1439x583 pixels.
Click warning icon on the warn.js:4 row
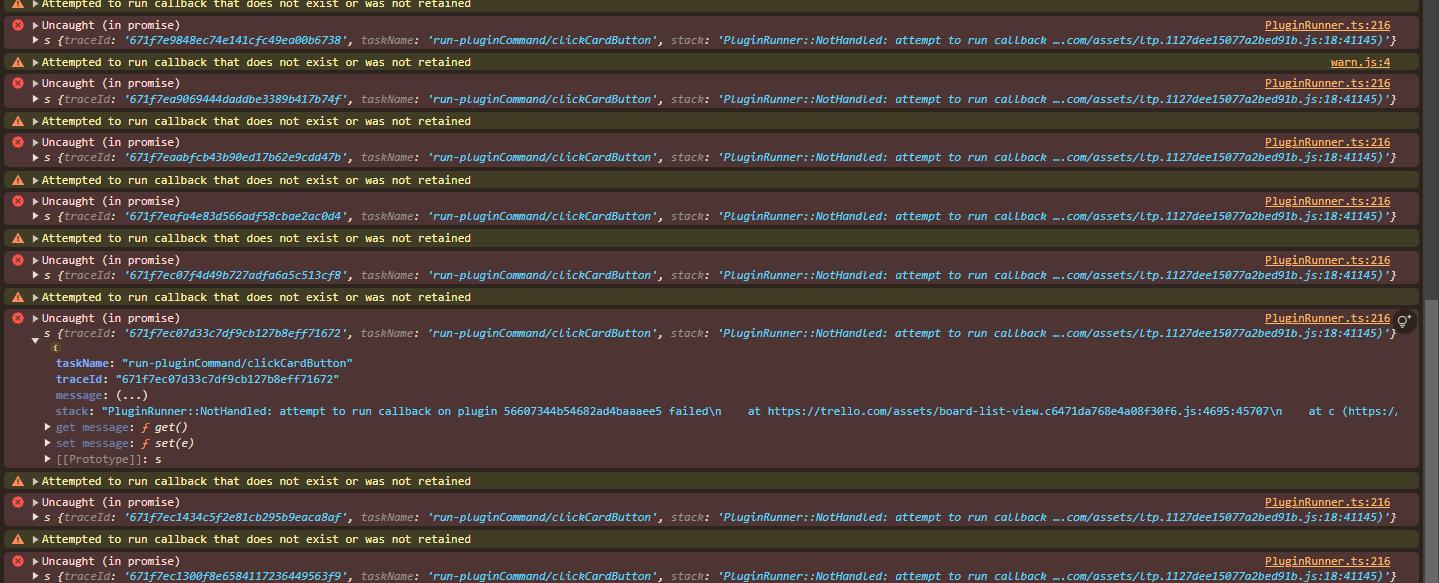tap(17, 62)
